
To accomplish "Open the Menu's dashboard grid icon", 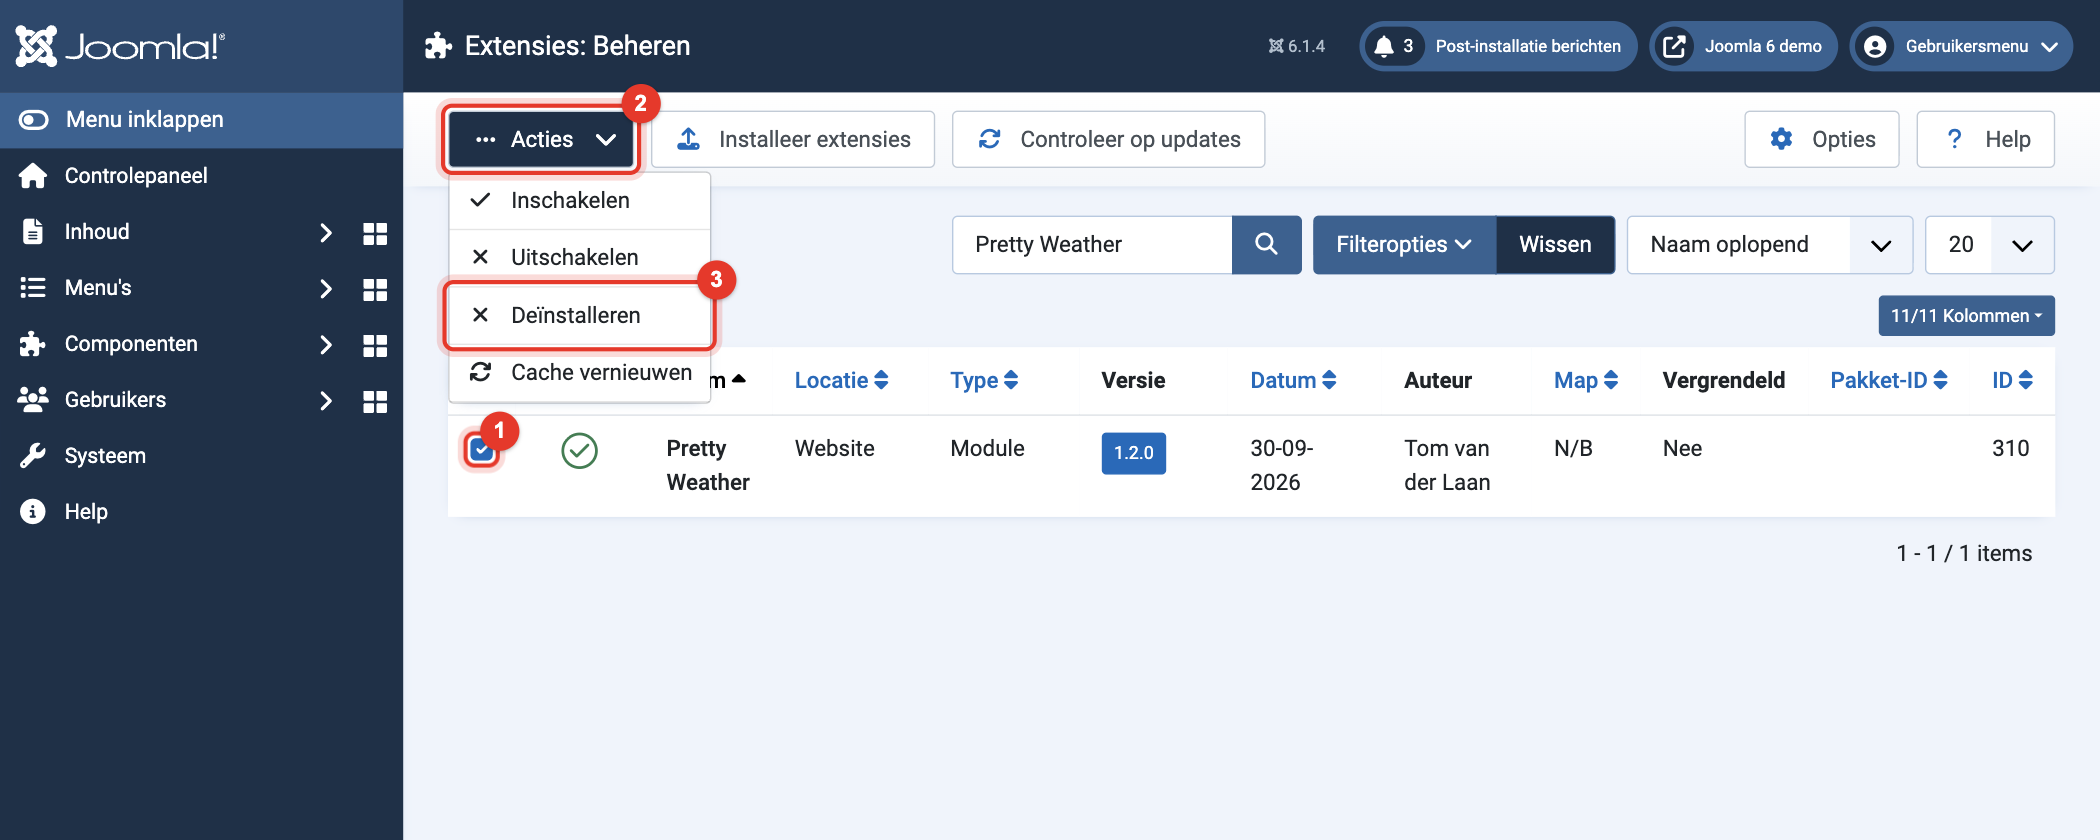I will 375,289.
